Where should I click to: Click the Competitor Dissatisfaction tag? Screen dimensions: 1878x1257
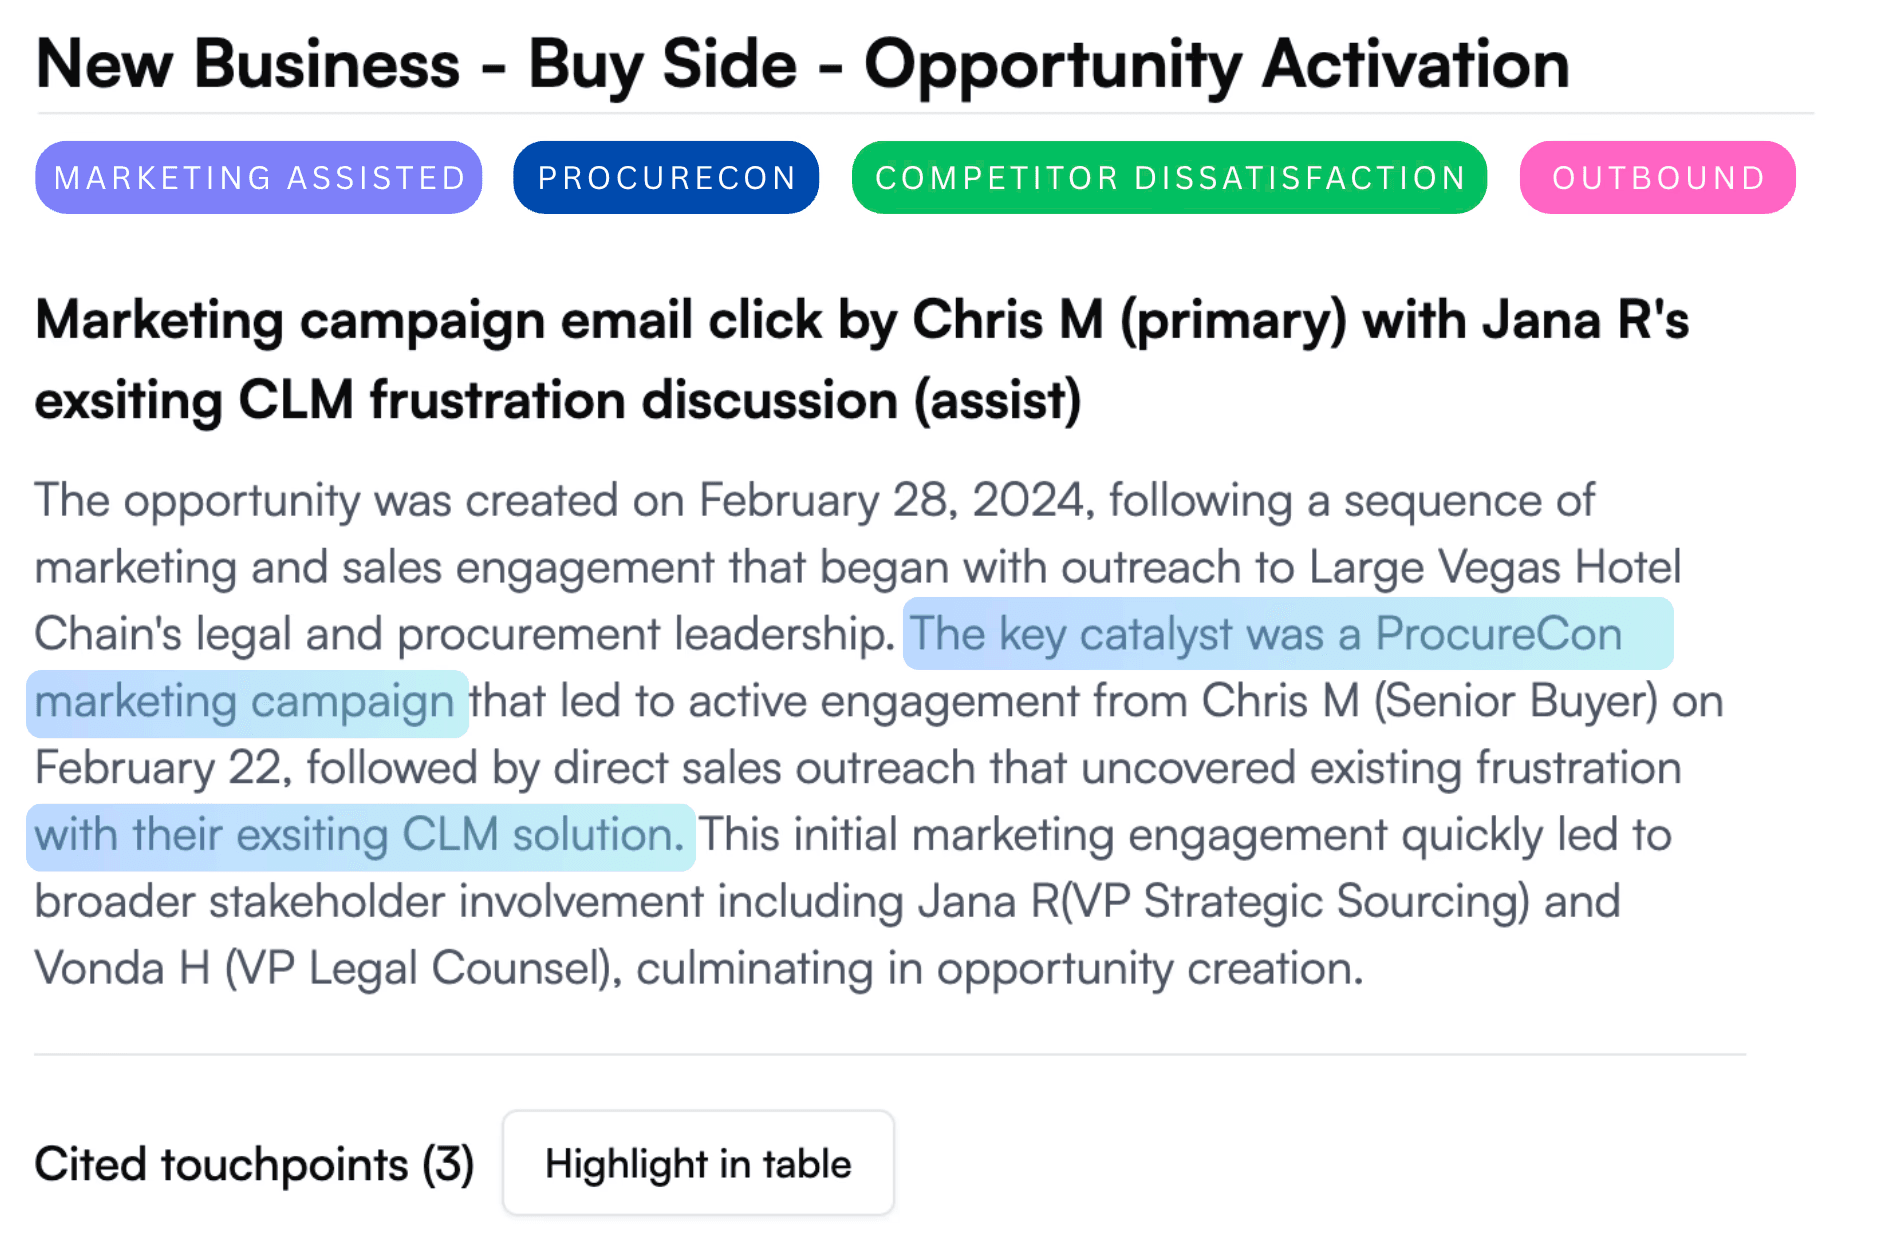click(1169, 178)
